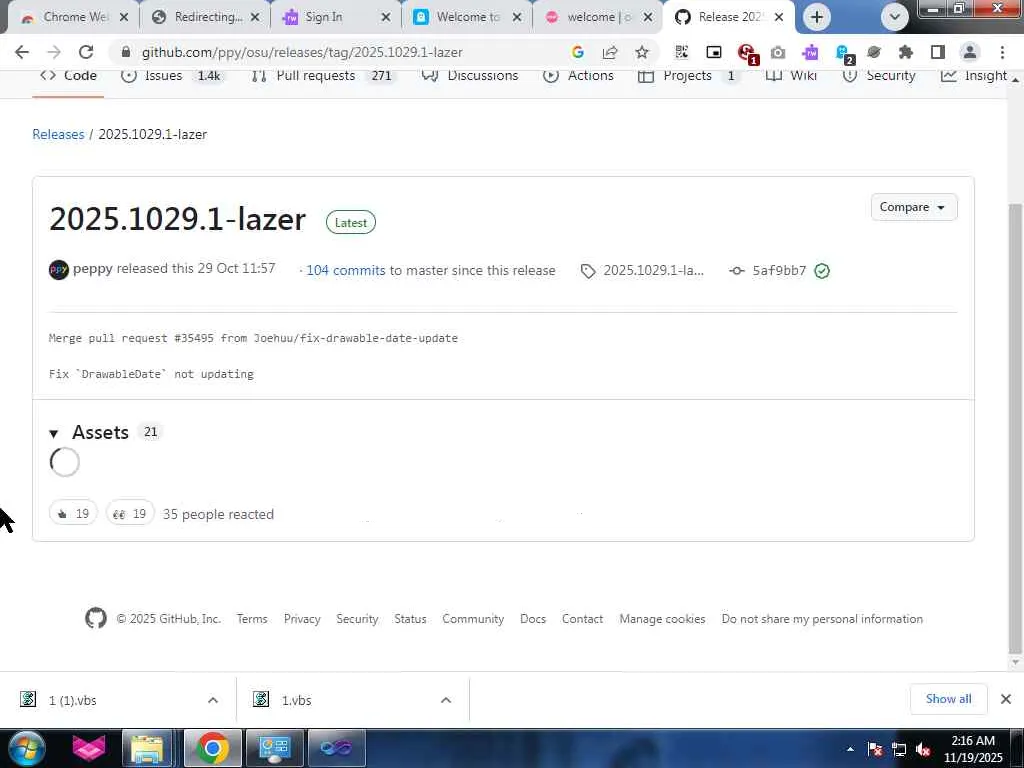Switch to the pink 'welcome |' tab
This screenshot has width=1024, height=768.
[598, 17]
